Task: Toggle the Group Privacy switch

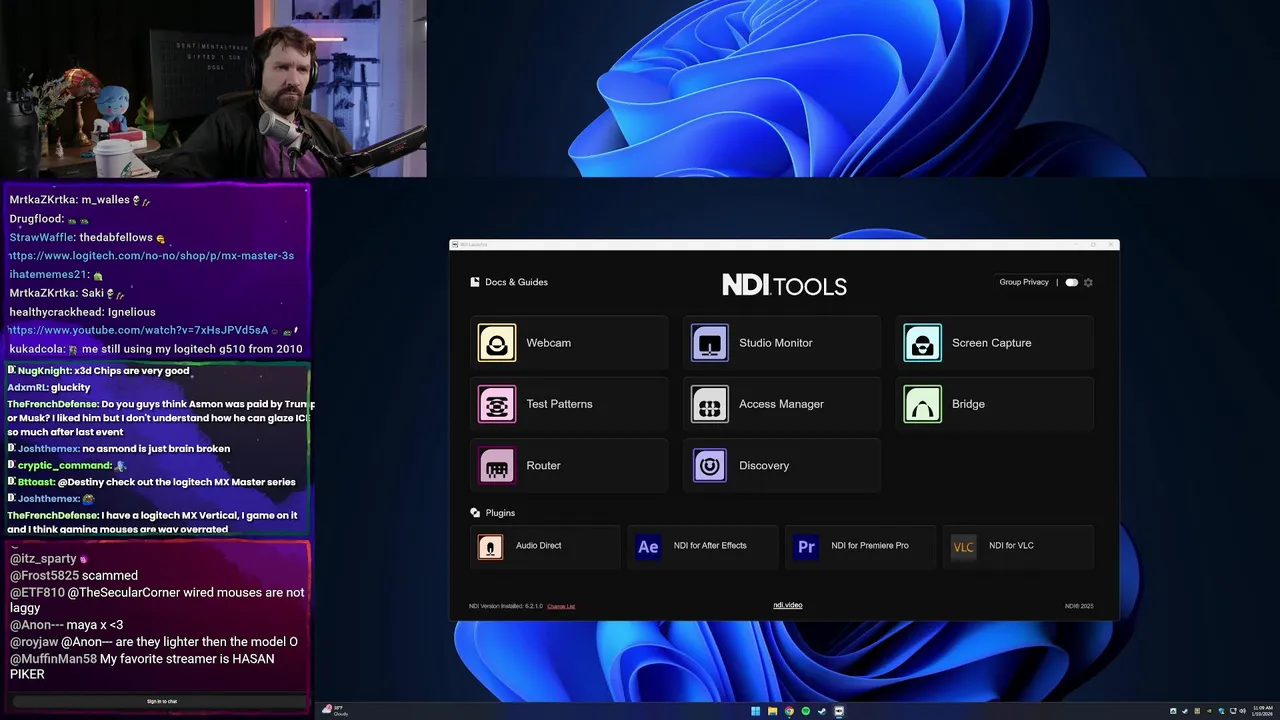Action: (1071, 282)
